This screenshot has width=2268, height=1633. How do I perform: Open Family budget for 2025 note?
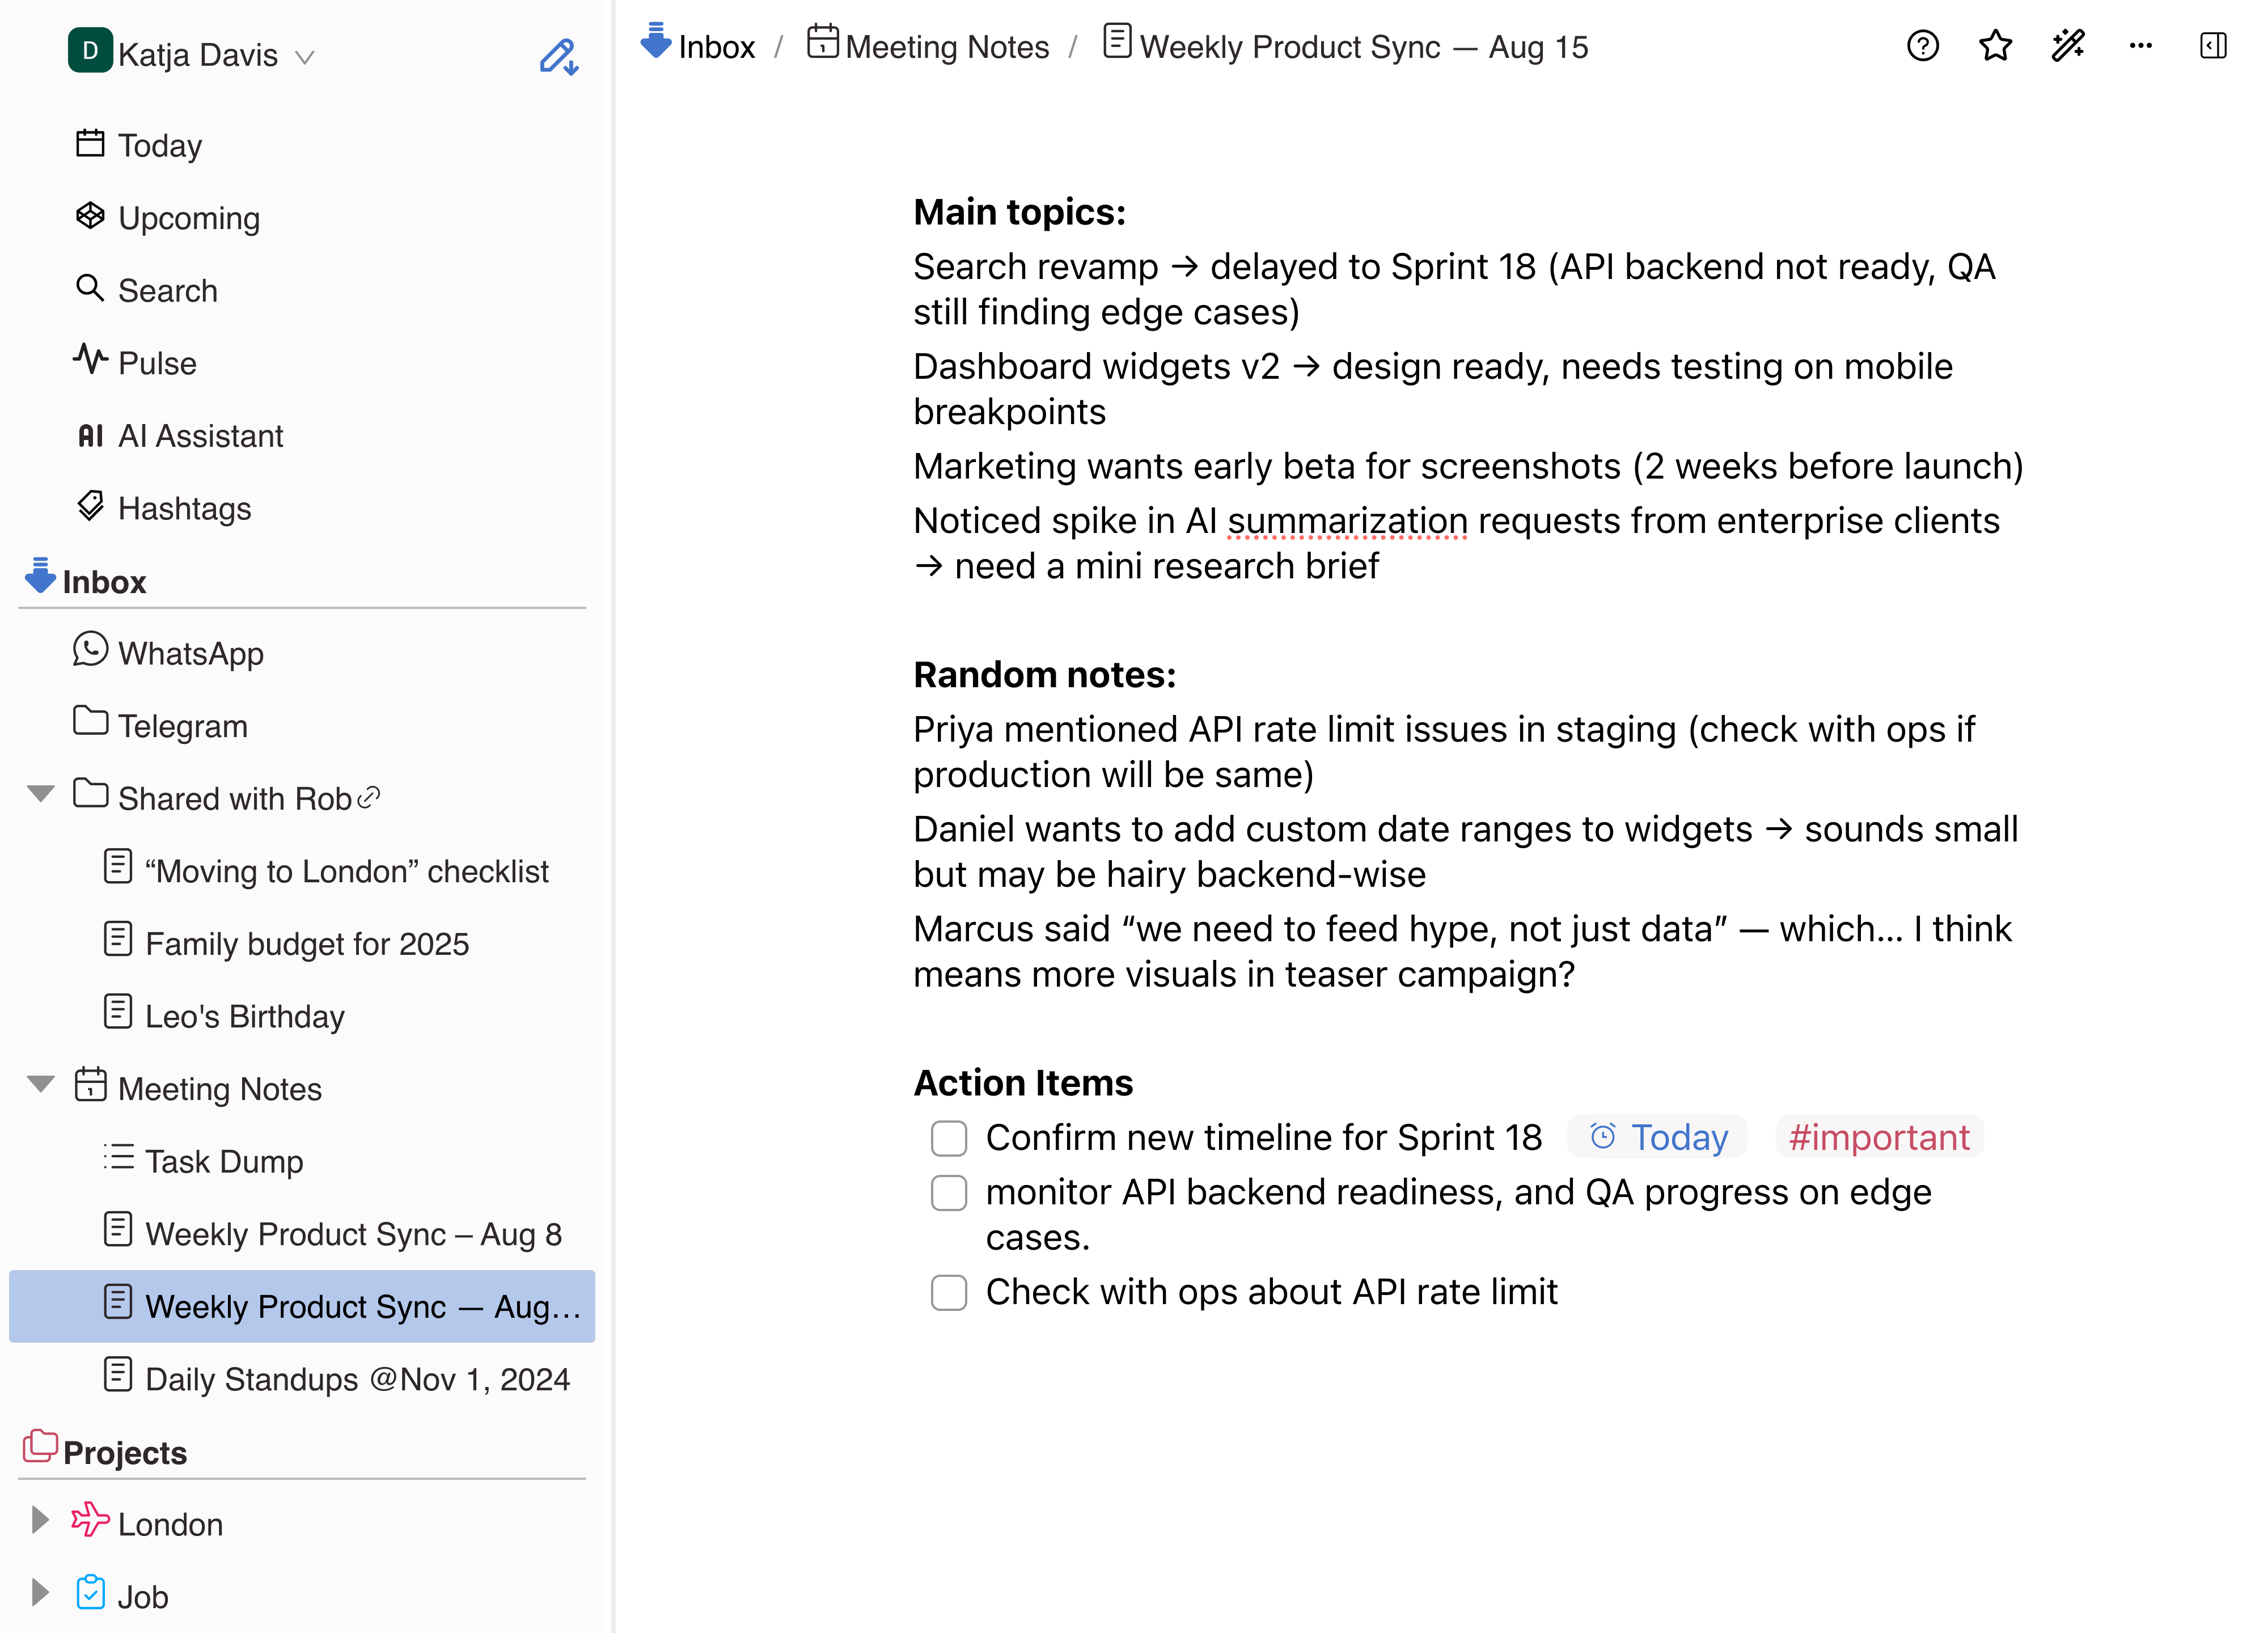[x=307, y=945]
